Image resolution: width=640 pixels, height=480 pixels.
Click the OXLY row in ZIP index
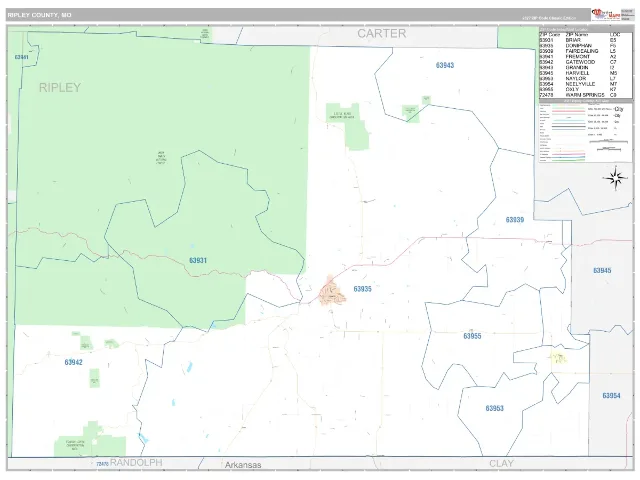[x=579, y=89]
